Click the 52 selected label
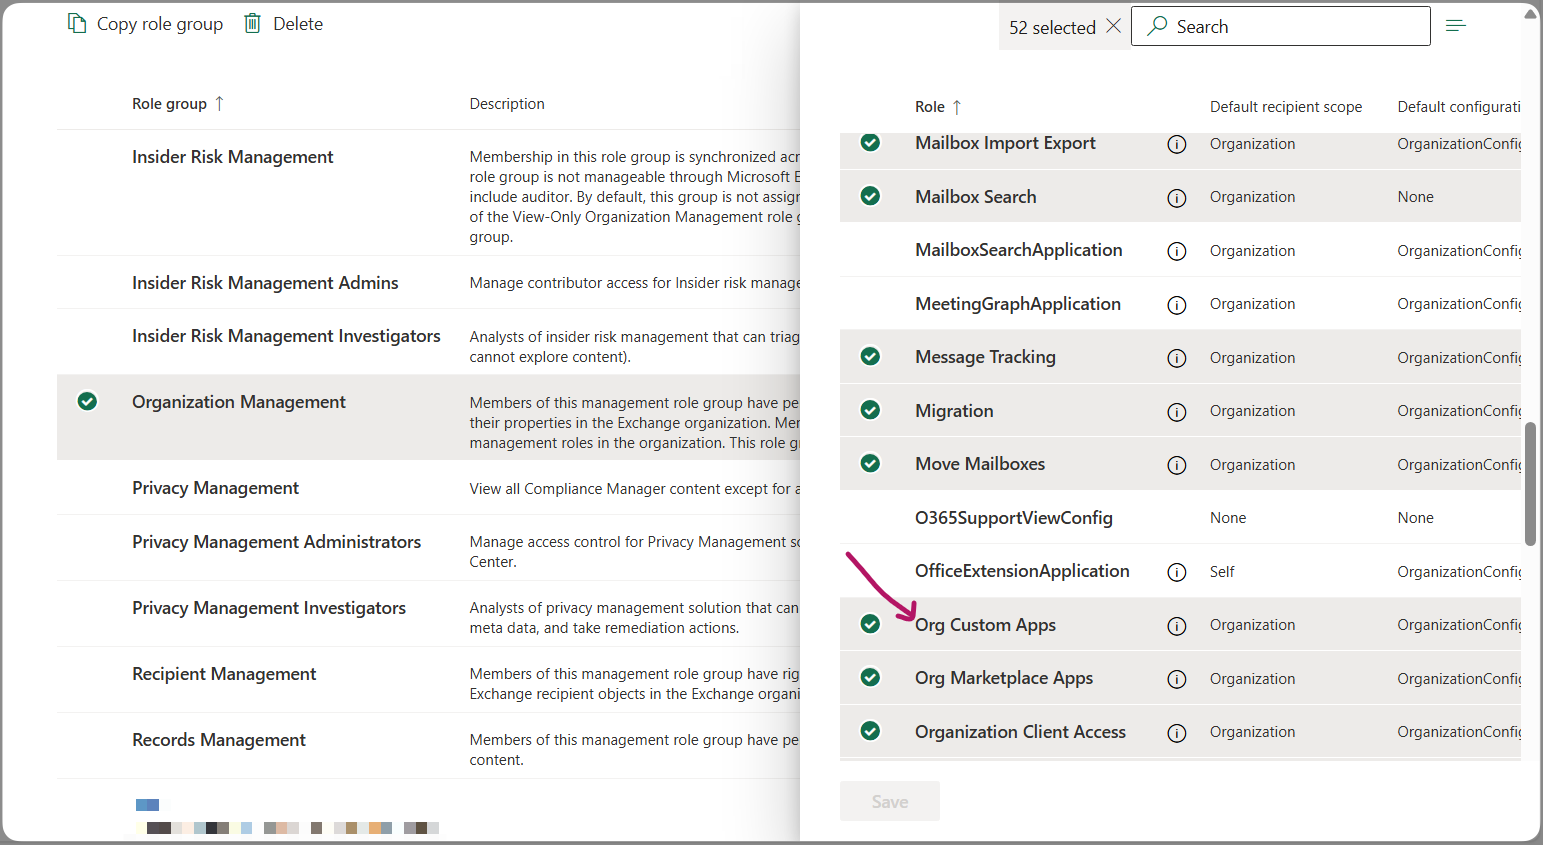Screen dimensions: 1543x845 tap(1052, 28)
